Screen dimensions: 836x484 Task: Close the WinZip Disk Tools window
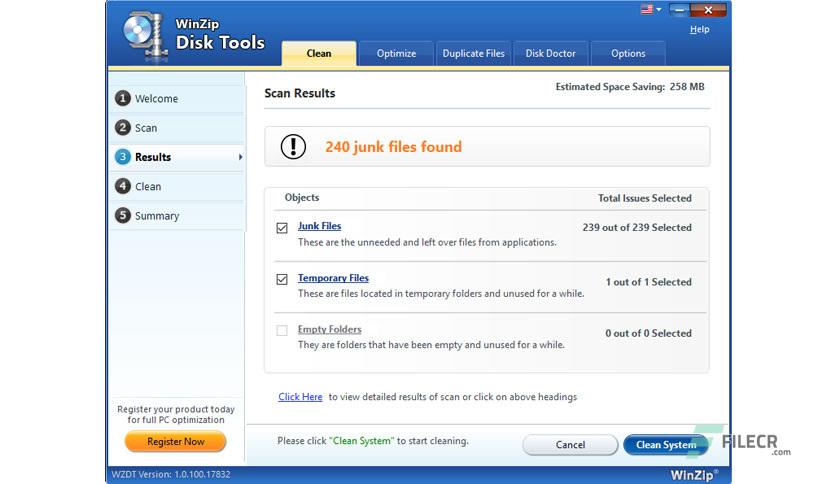(x=708, y=10)
